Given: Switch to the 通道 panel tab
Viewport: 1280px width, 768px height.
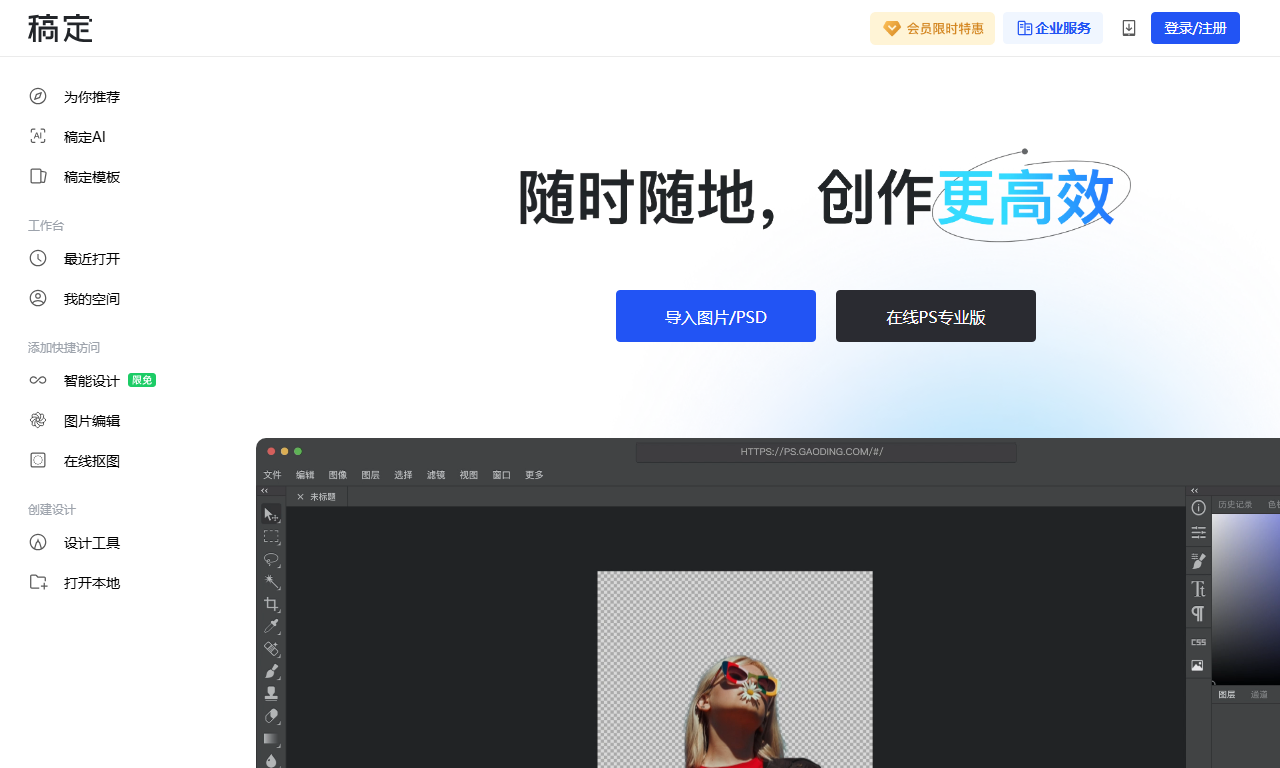Looking at the screenshot, I should pyautogui.click(x=1259, y=695).
